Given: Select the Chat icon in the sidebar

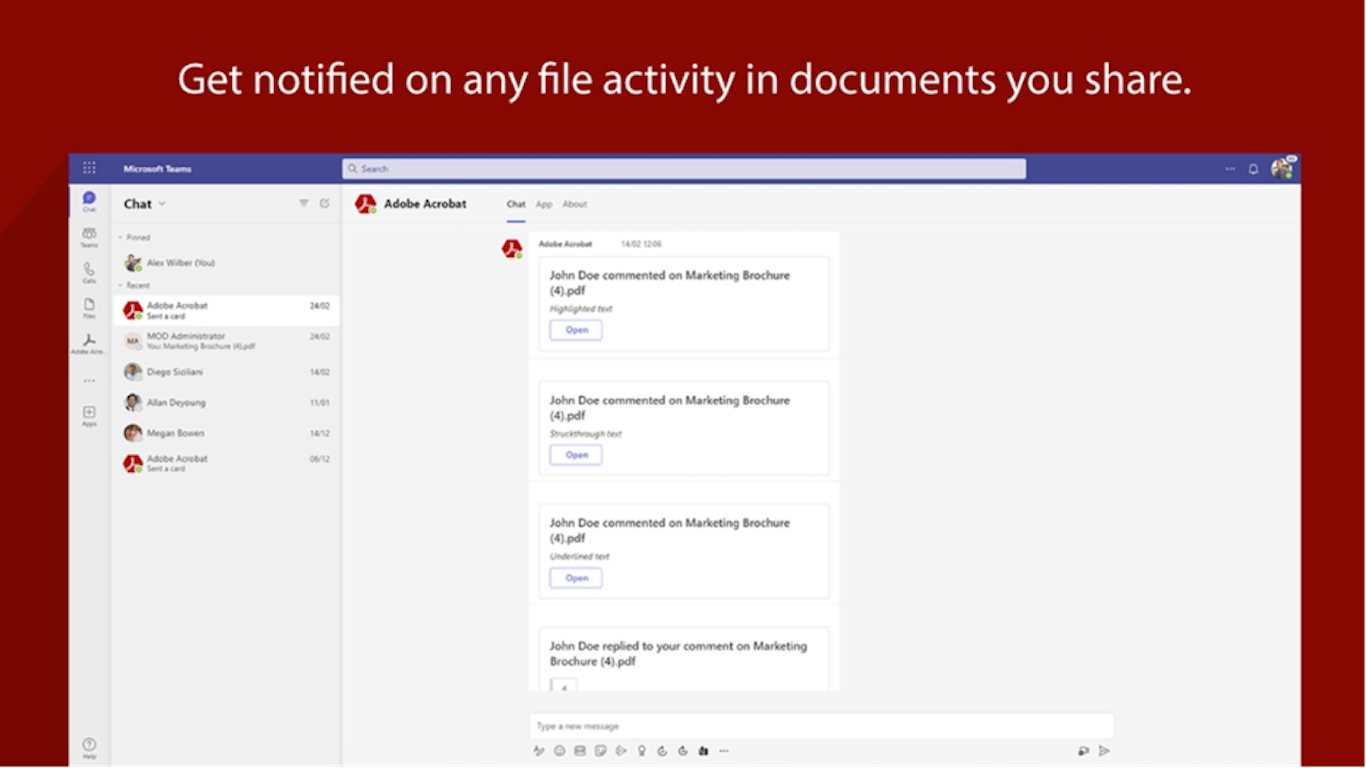Looking at the screenshot, I should (89, 201).
